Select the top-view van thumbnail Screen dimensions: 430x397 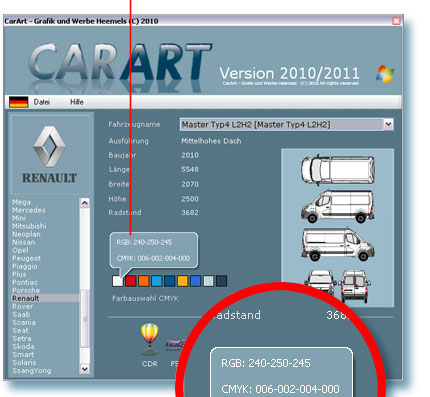(338, 170)
